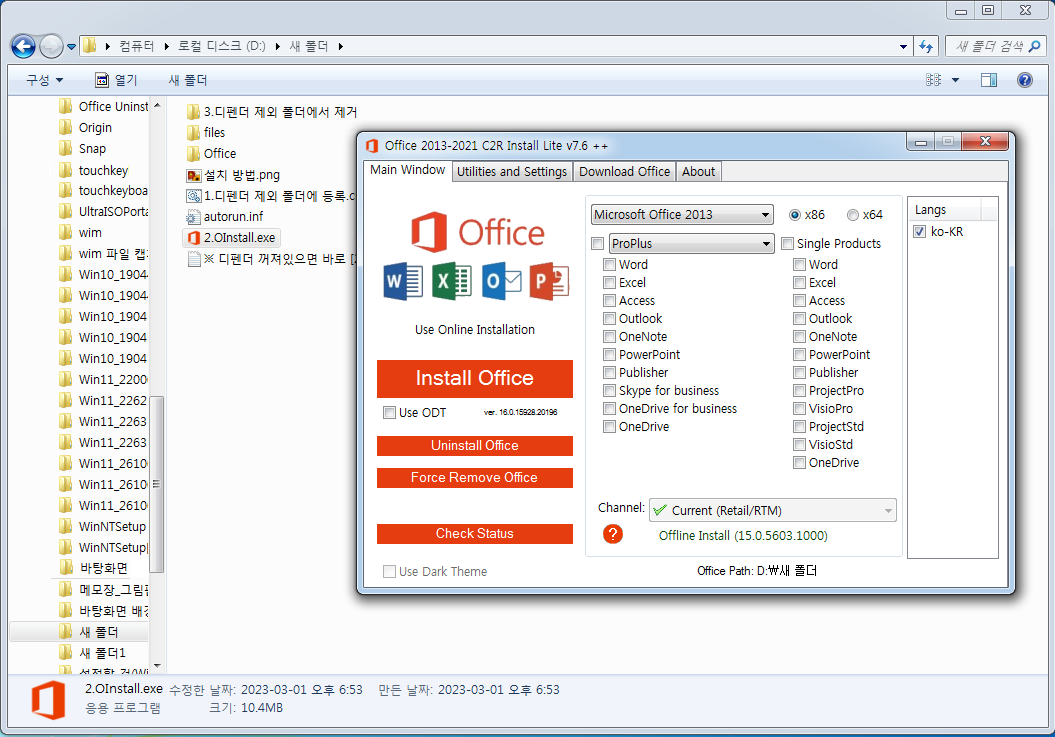Click the Install Office button
This screenshot has width=1055, height=737.
click(474, 379)
